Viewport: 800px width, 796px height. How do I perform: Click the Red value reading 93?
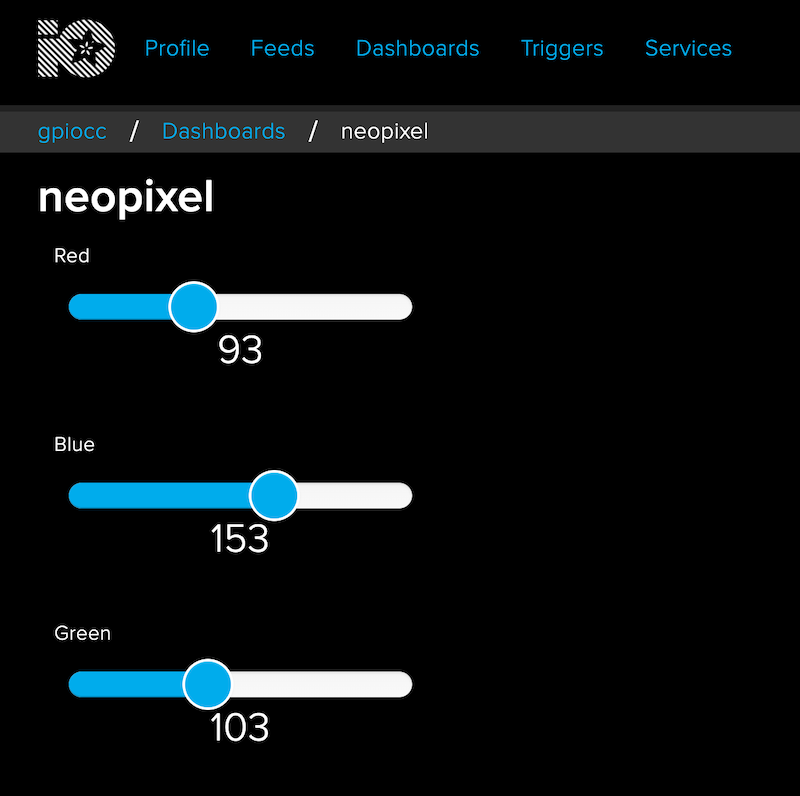click(240, 350)
